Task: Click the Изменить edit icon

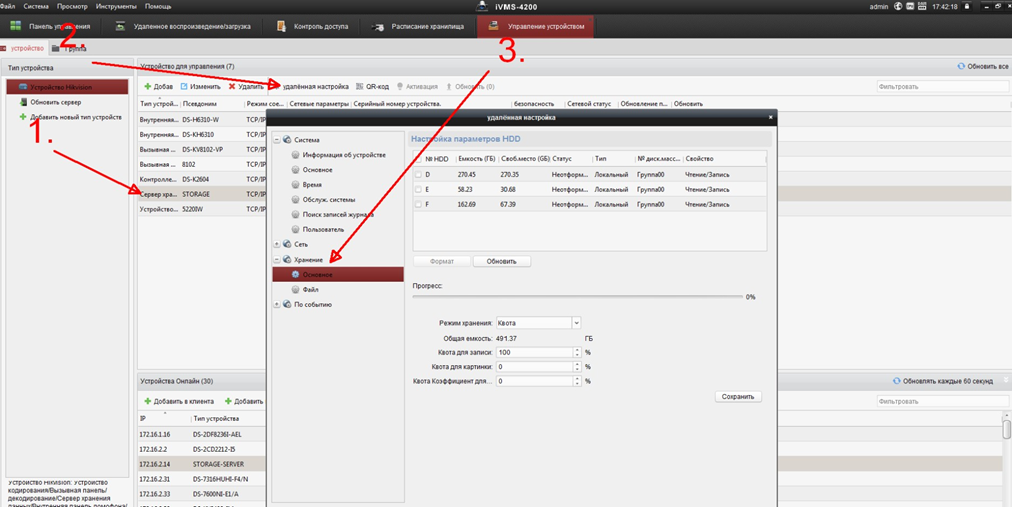Action: (x=184, y=87)
